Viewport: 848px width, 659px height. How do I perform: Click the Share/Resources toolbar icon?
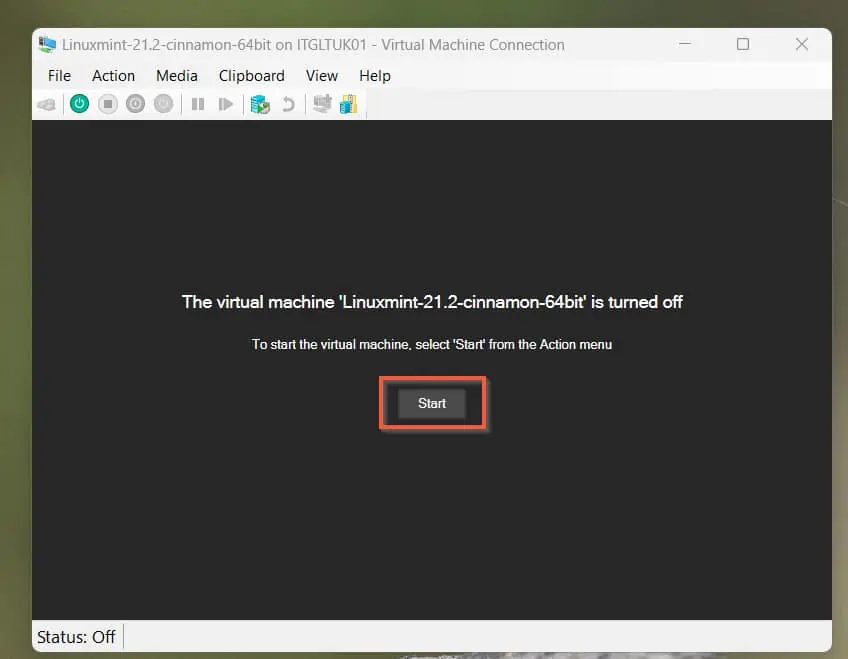(348, 104)
